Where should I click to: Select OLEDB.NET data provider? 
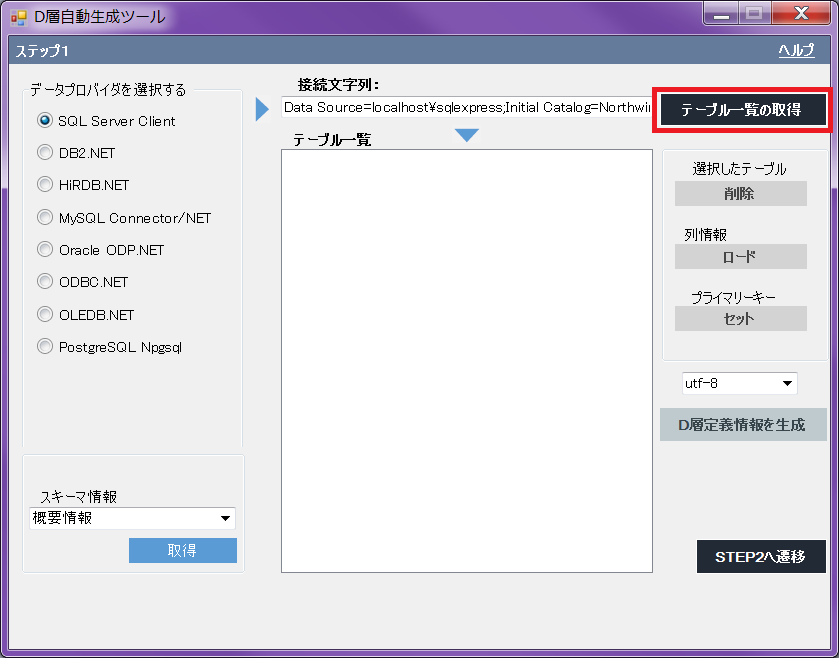(45, 315)
